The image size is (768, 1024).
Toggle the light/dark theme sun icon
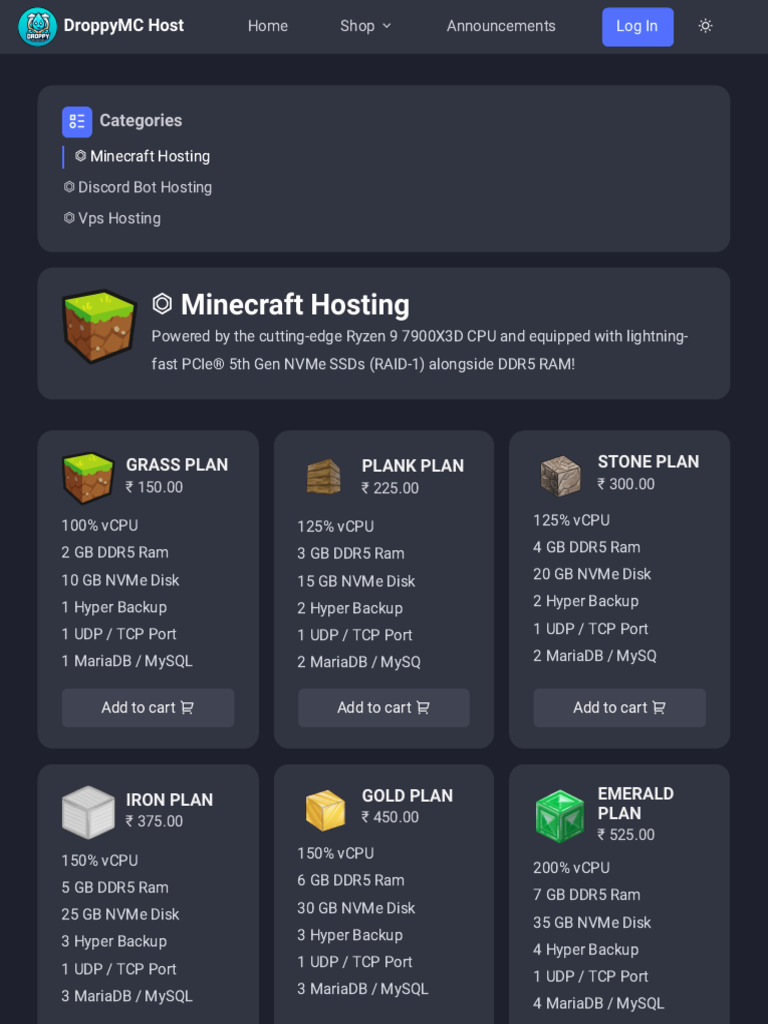705,26
